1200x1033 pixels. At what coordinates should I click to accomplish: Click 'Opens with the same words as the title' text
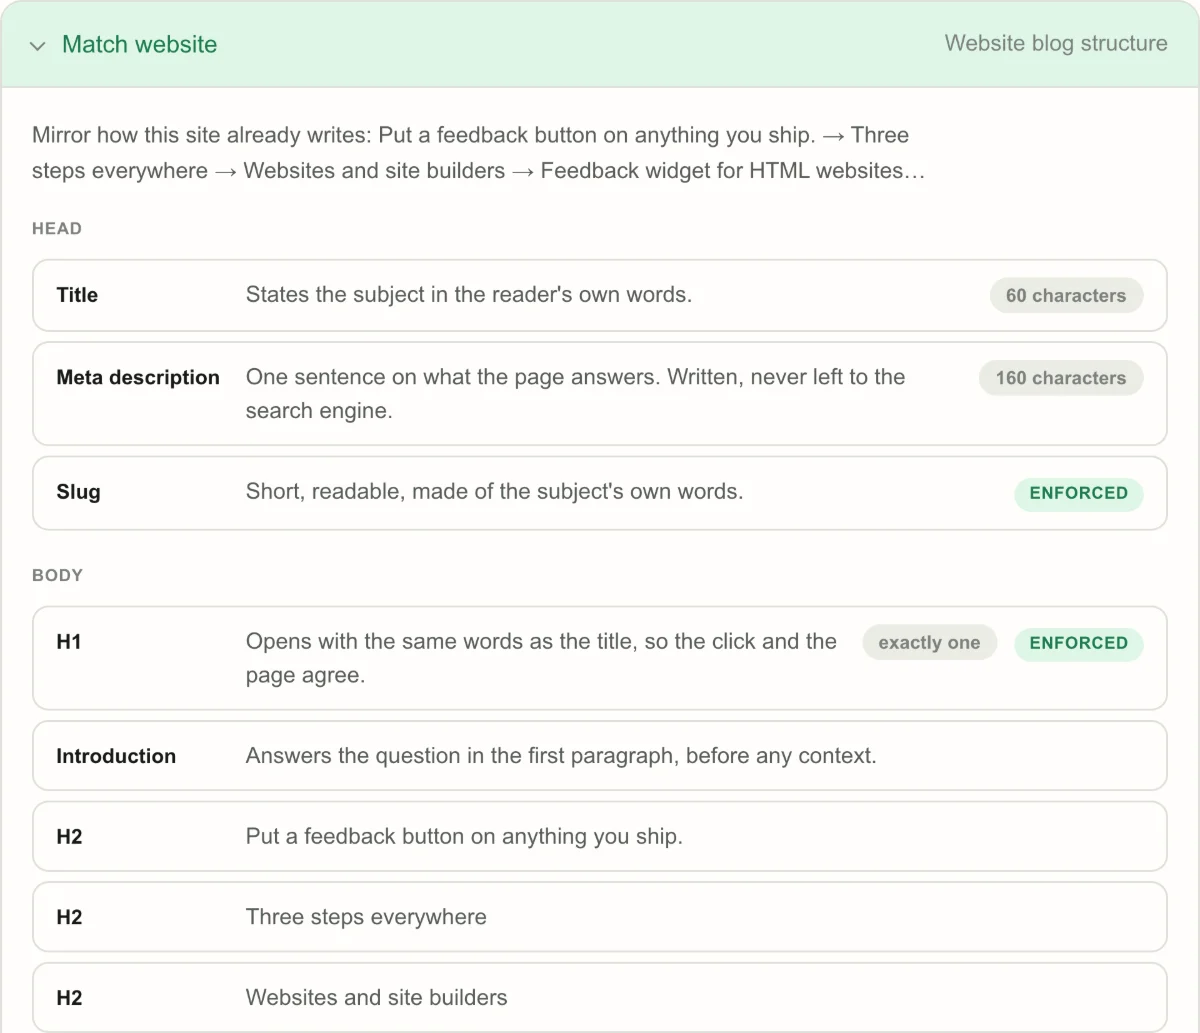(541, 658)
